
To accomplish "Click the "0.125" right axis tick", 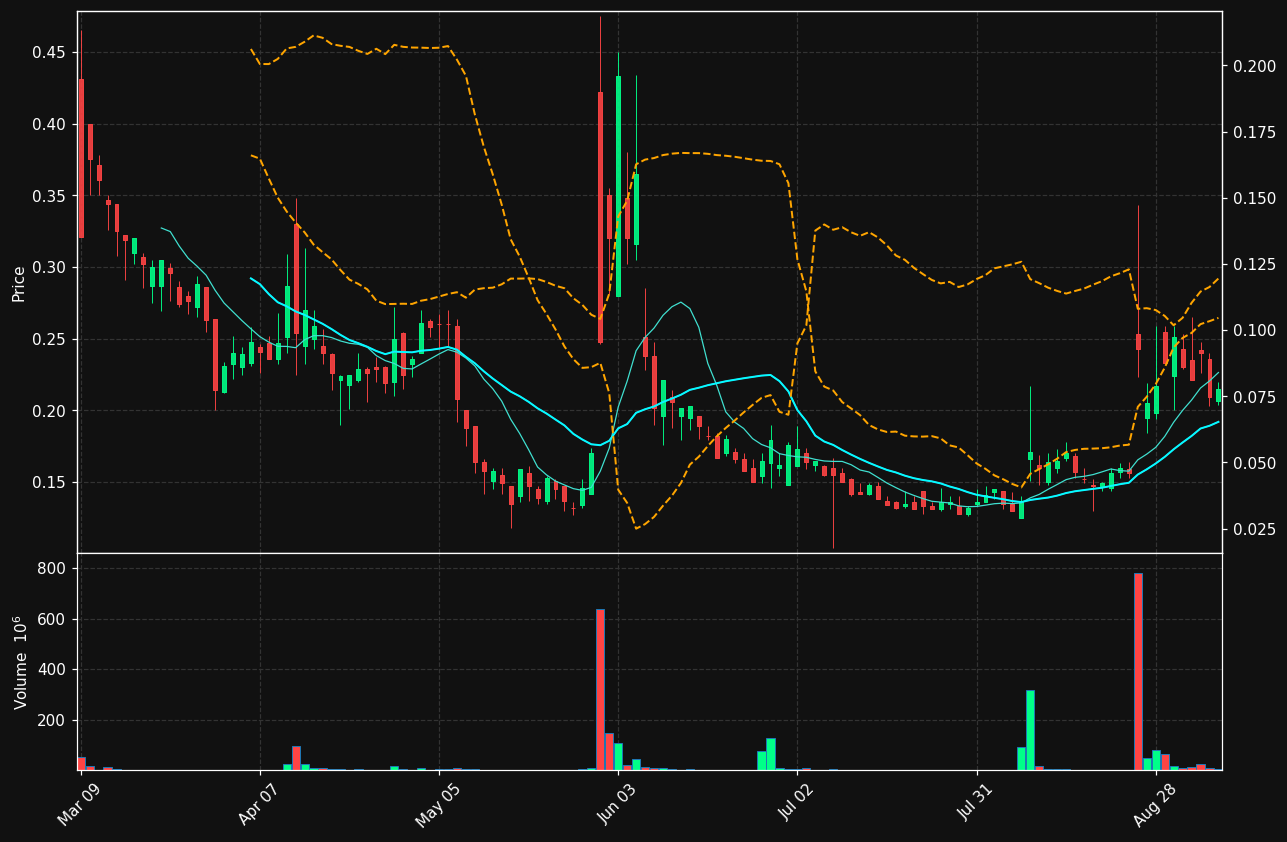I will click(1254, 264).
